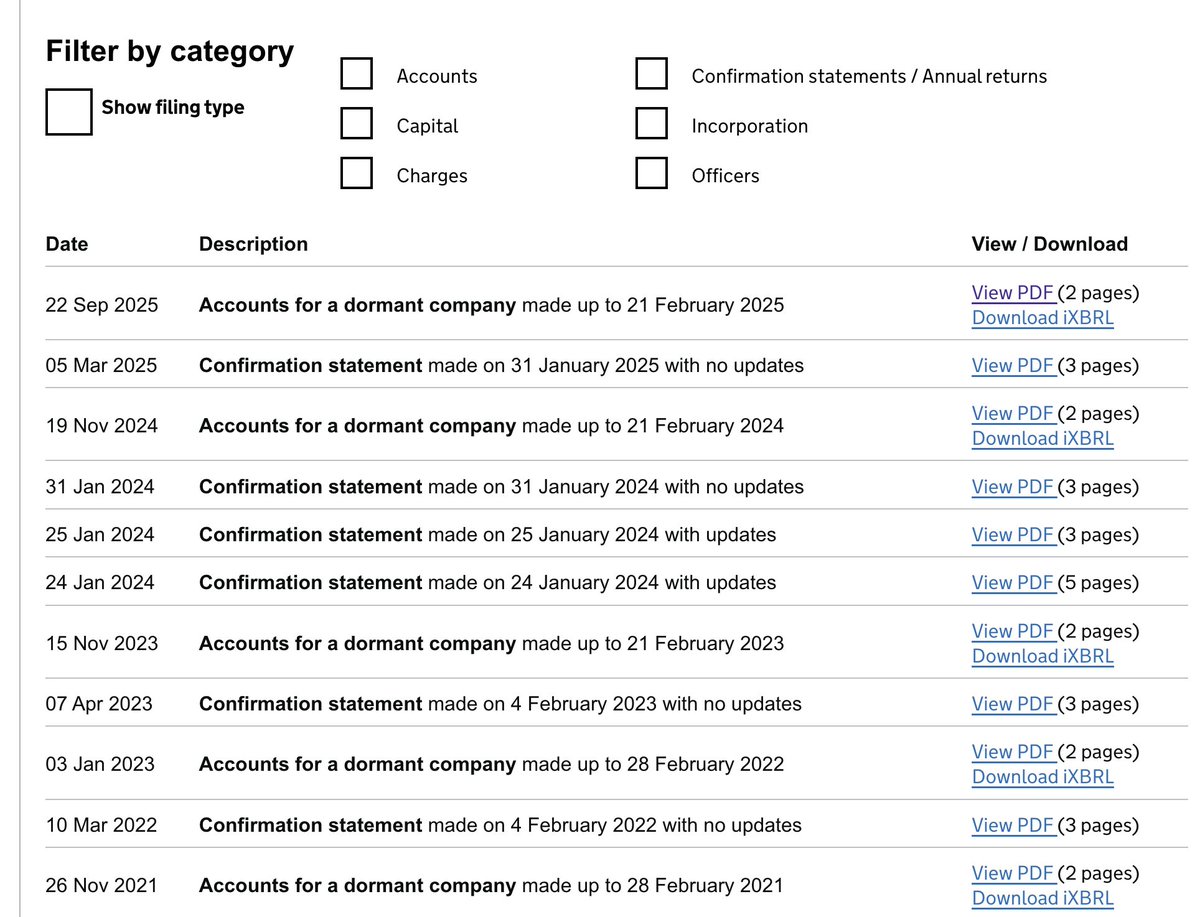Viewport: 1200px width, 917px height.
Task: Select the Charges filter checkbox
Action: pyautogui.click(x=357, y=173)
